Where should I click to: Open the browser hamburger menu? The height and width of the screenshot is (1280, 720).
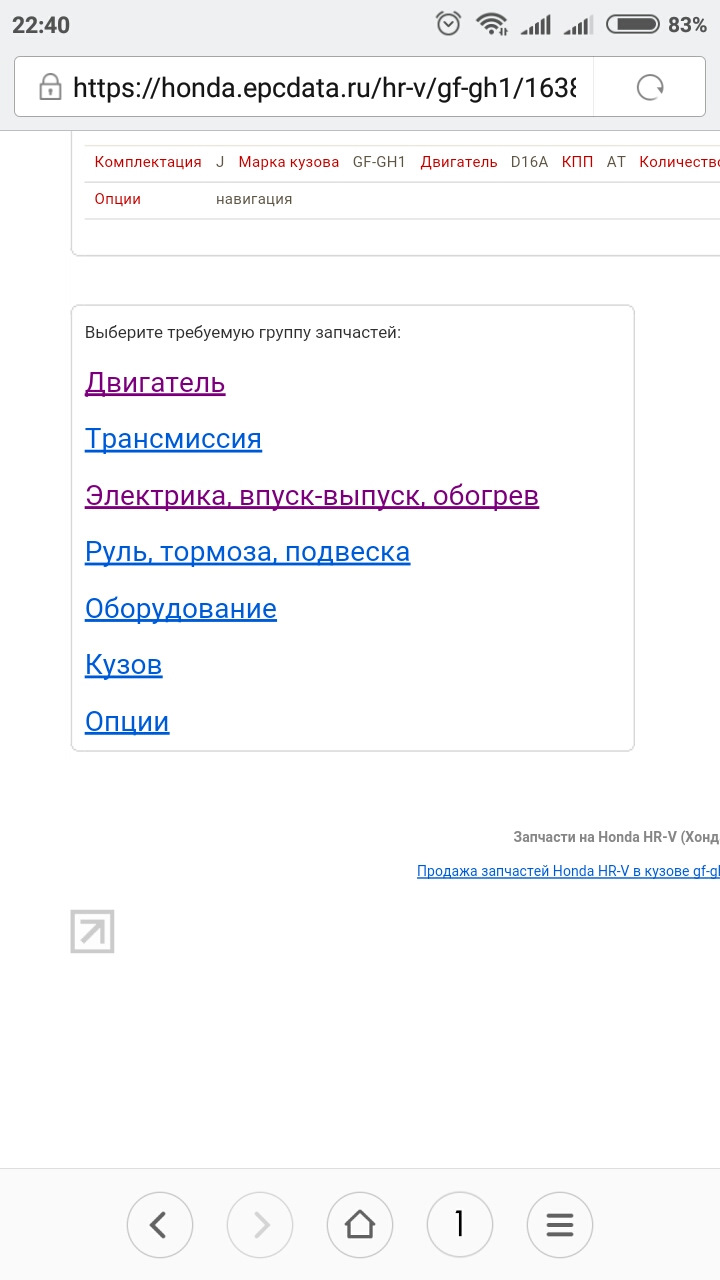point(560,1224)
